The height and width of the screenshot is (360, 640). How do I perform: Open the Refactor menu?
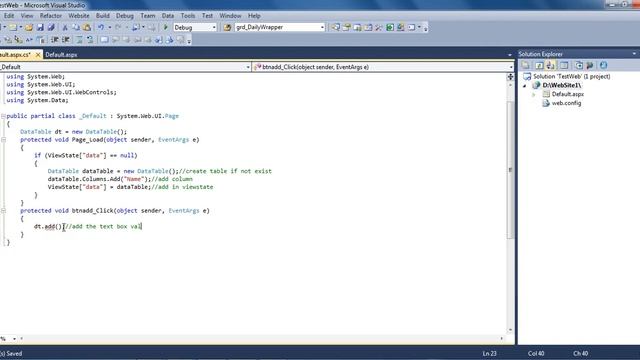coord(51,16)
